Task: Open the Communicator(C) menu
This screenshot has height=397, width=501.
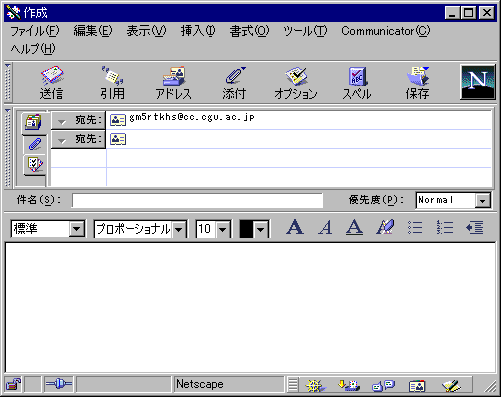Action: point(386,31)
